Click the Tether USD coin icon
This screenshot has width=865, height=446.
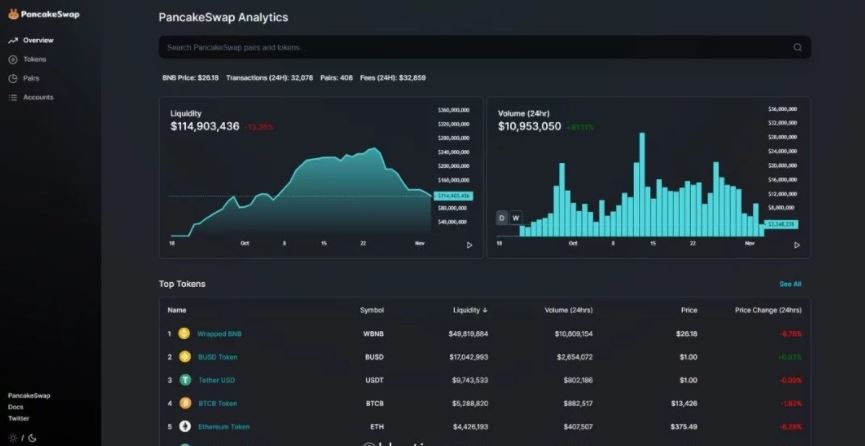[x=184, y=380]
